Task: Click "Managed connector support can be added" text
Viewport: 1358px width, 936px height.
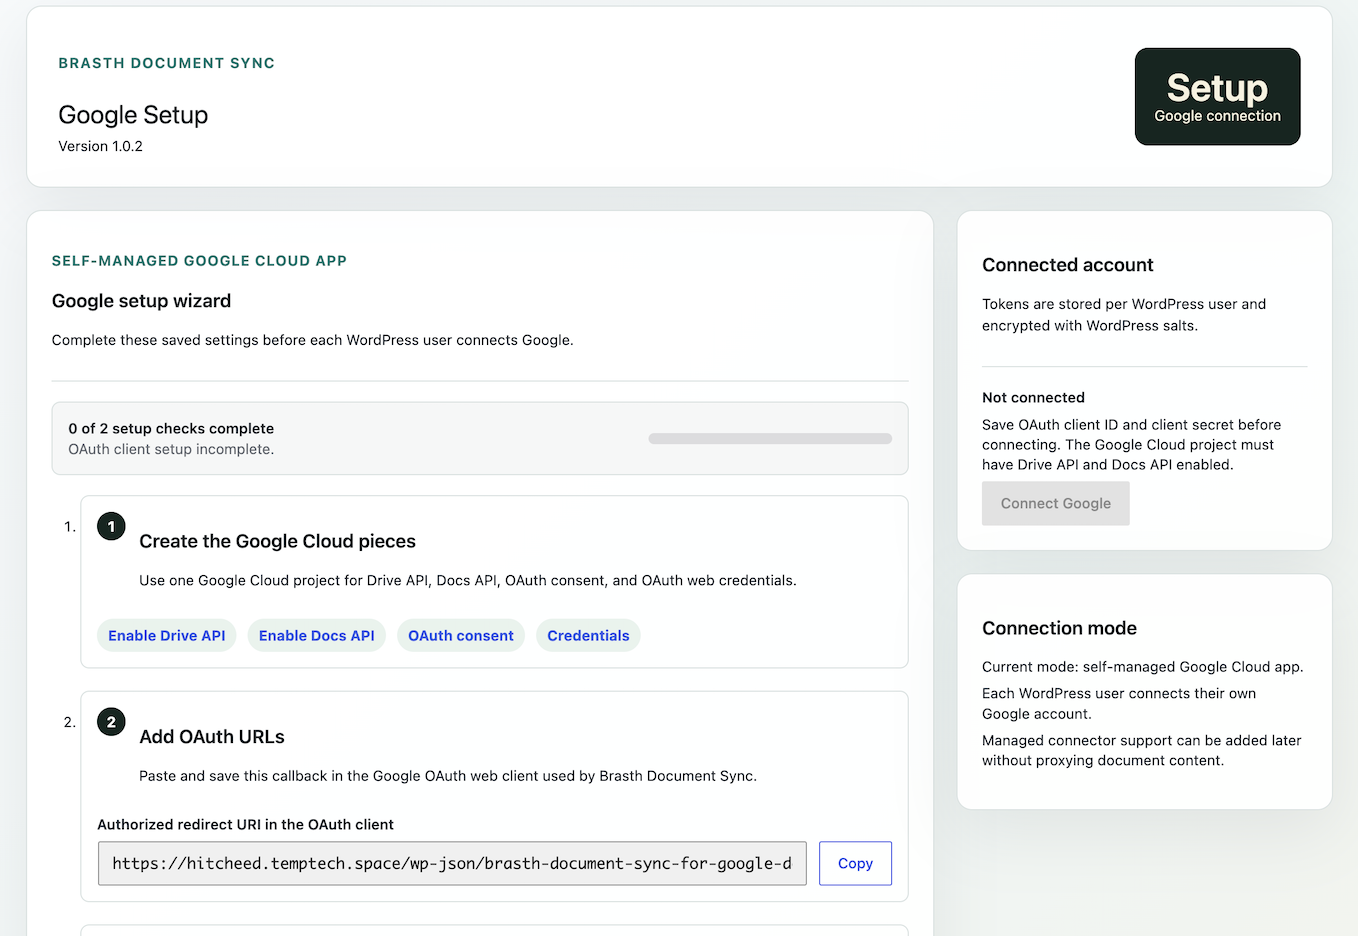Action: pos(1142,751)
